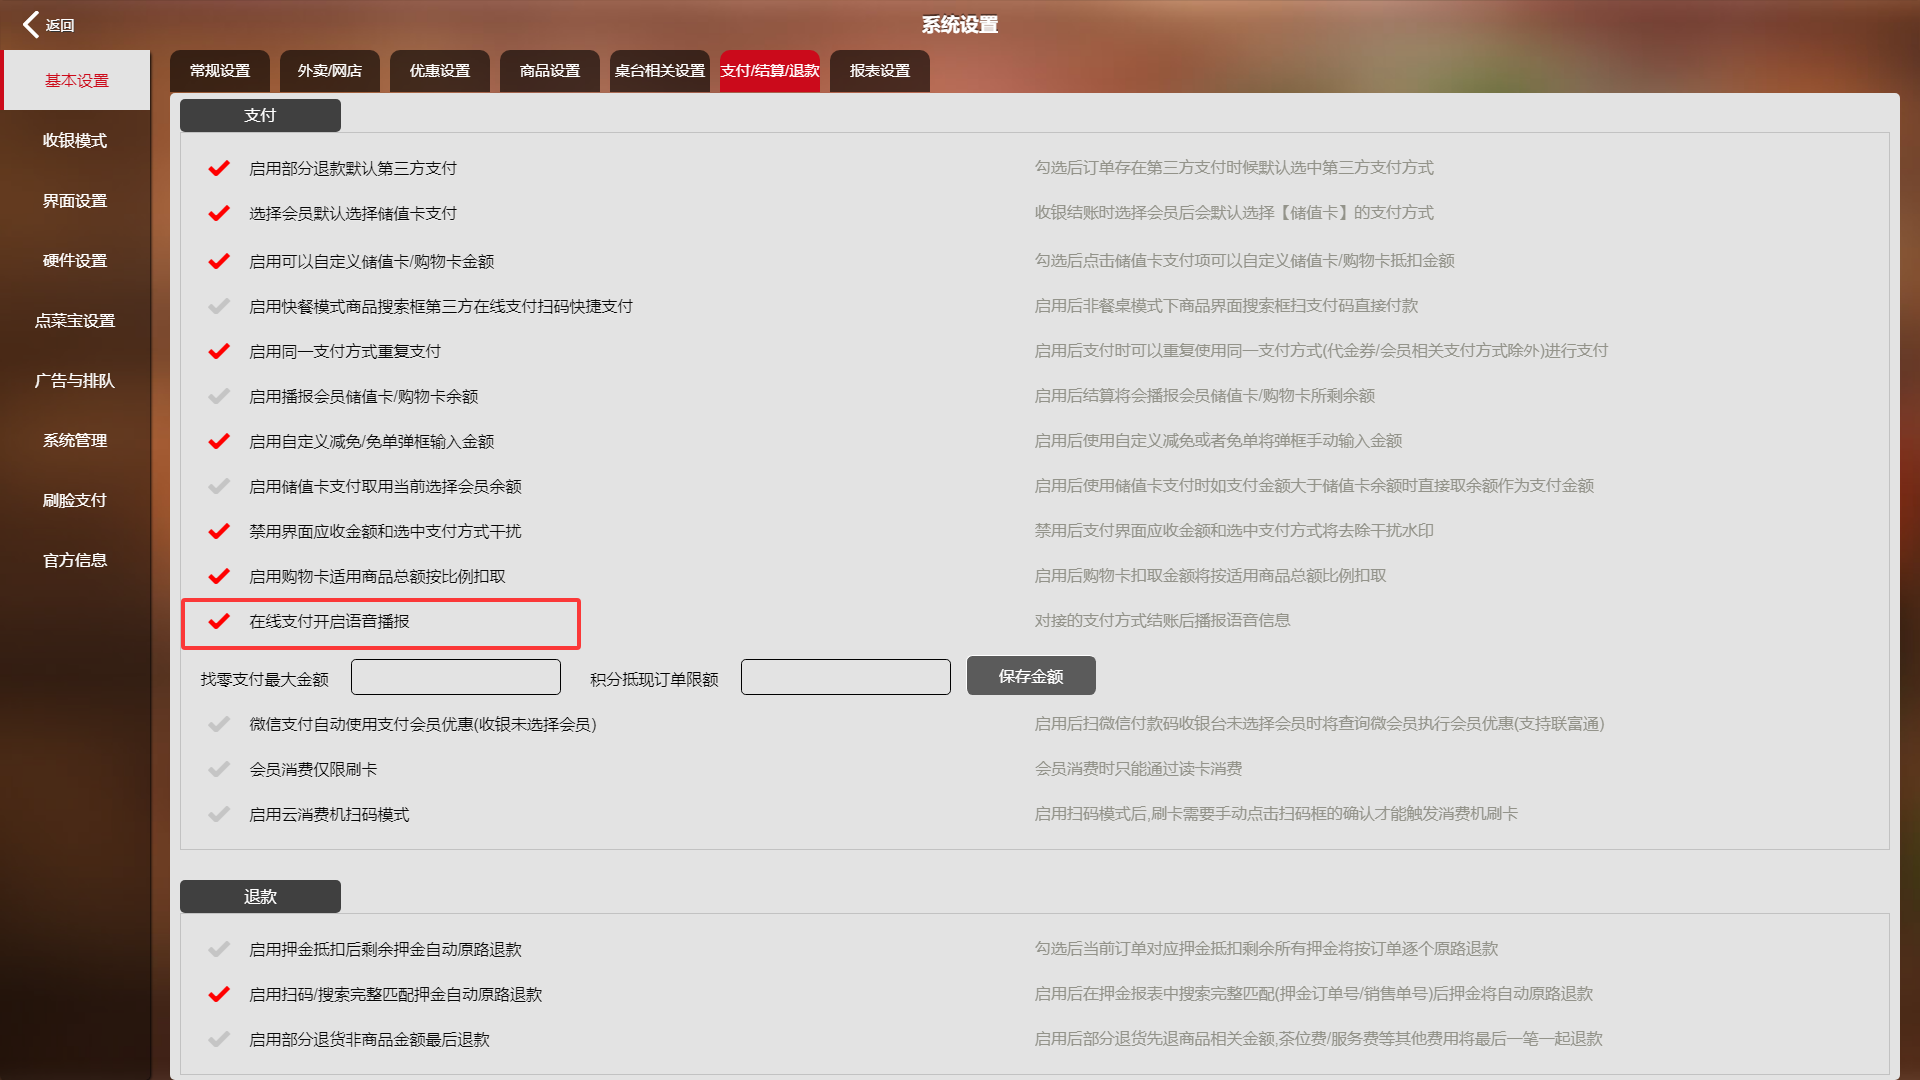Enable 启用云消费机扫码模式 checkmark
This screenshot has height=1080, width=1920.
coord(219,814)
